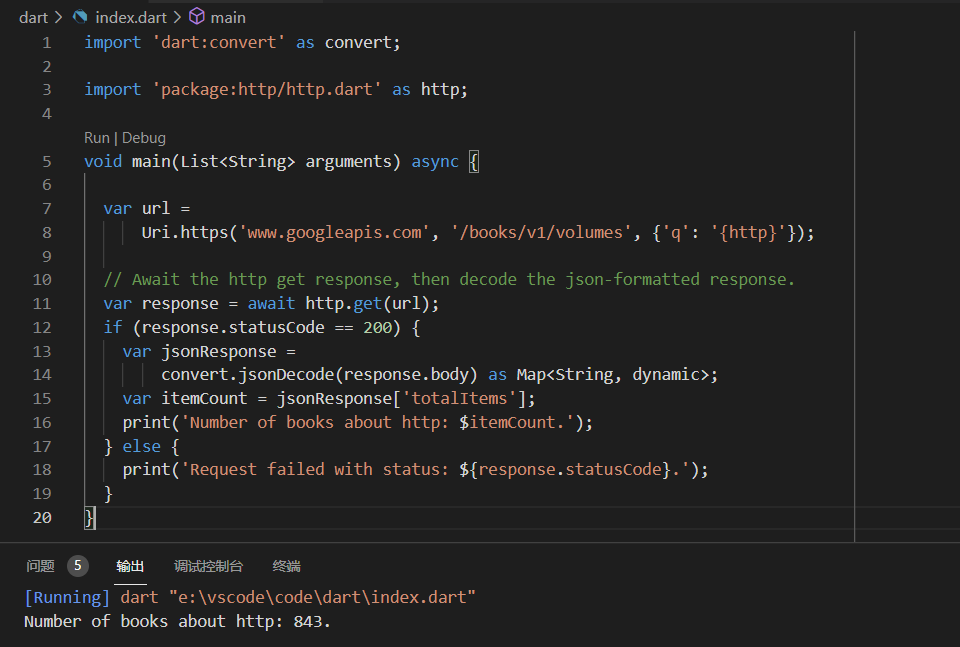Click 'Uri.https' call on line 8
Viewport: 960px width, 647px height.
[185, 233]
